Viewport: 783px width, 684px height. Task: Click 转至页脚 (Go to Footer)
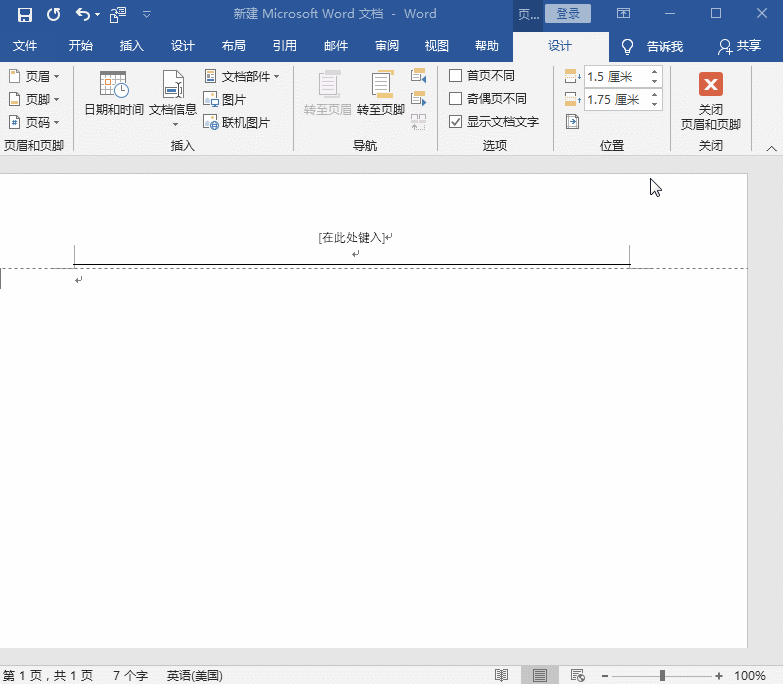tap(381, 93)
